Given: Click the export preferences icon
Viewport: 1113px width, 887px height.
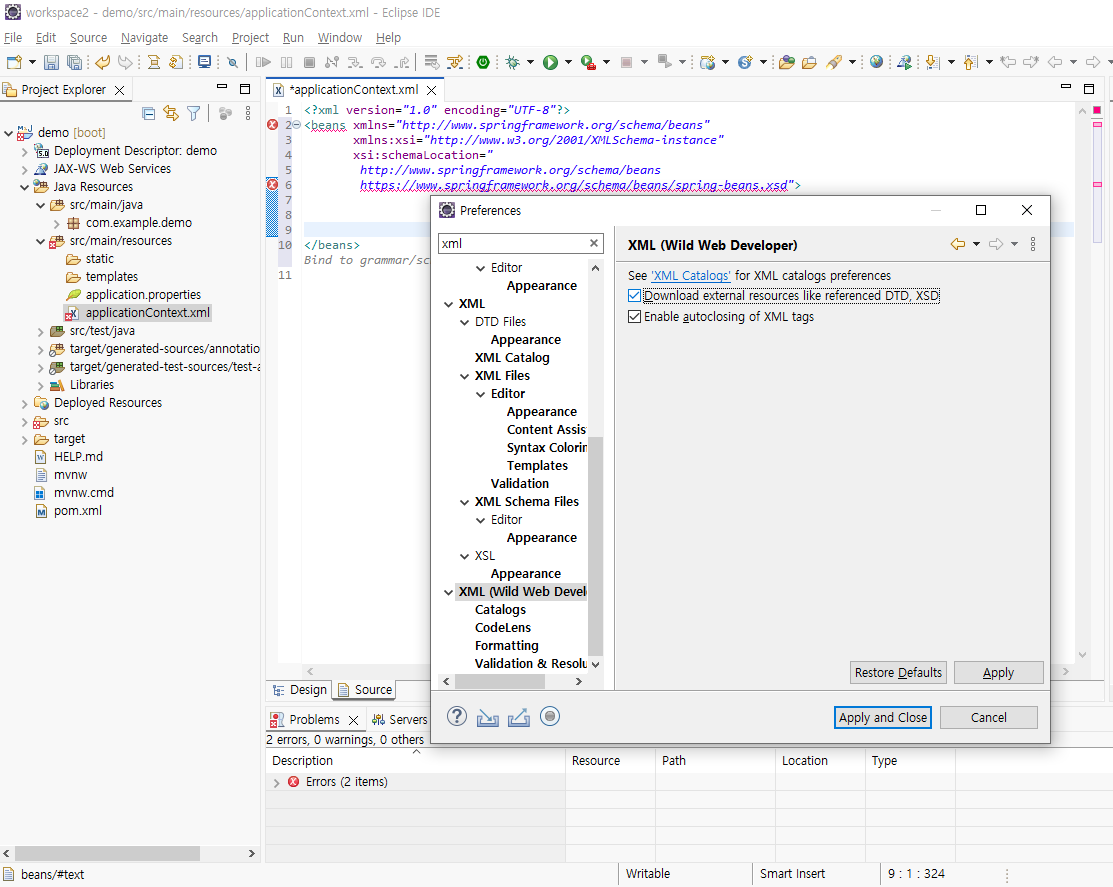Looking at the screenshot, I should (x=519, y=717).
